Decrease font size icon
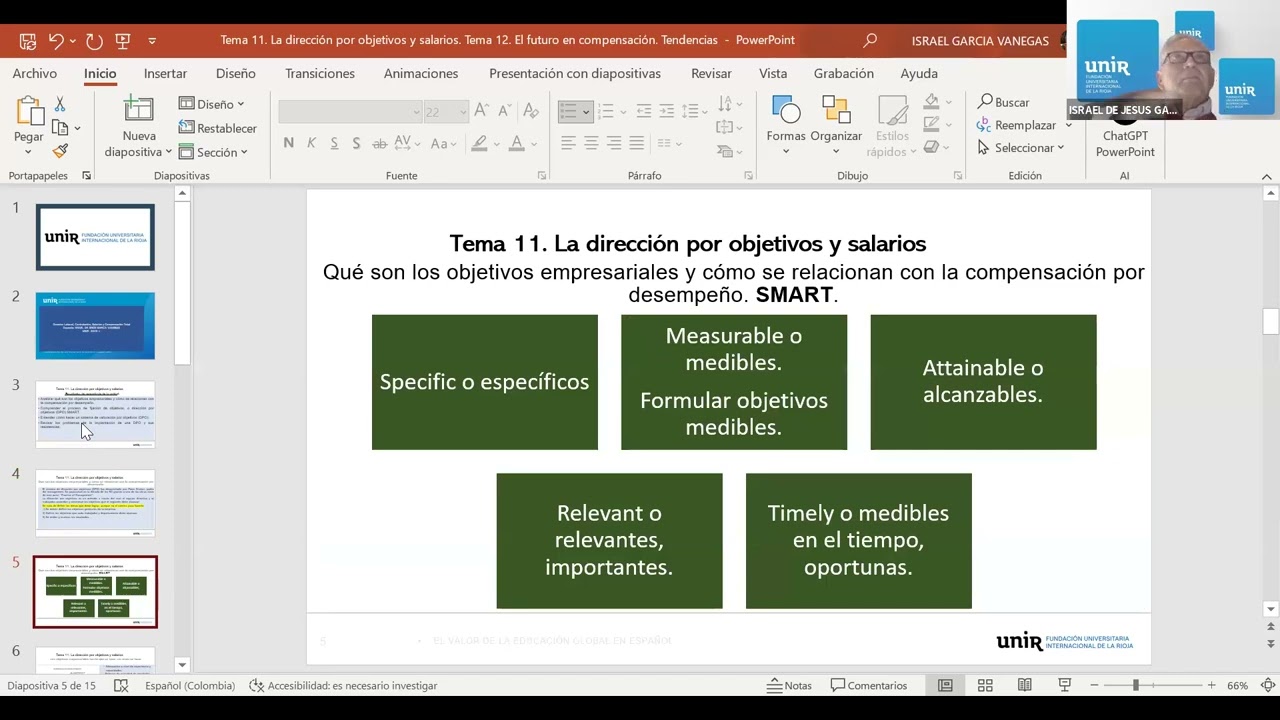 506,112
